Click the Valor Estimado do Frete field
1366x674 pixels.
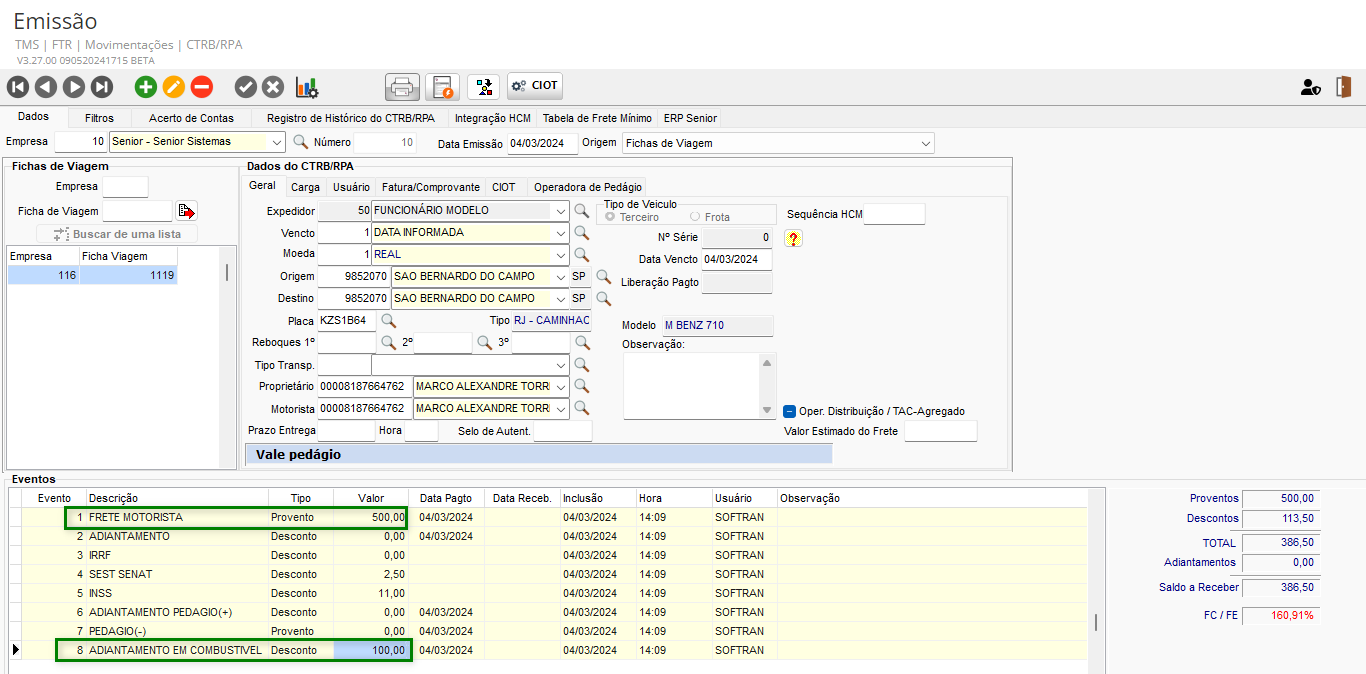pyautogui.click(x=940, y=431)
